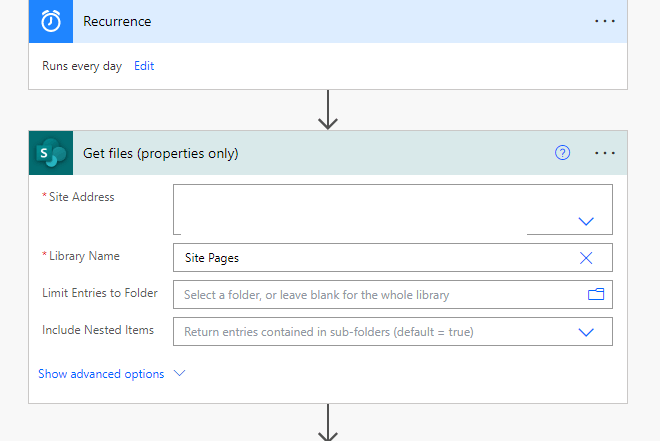Expand the Site Address dropdown chevron
Image resolution: width=660 pixels, height=441 pixels.
click(x=586, y=221)
